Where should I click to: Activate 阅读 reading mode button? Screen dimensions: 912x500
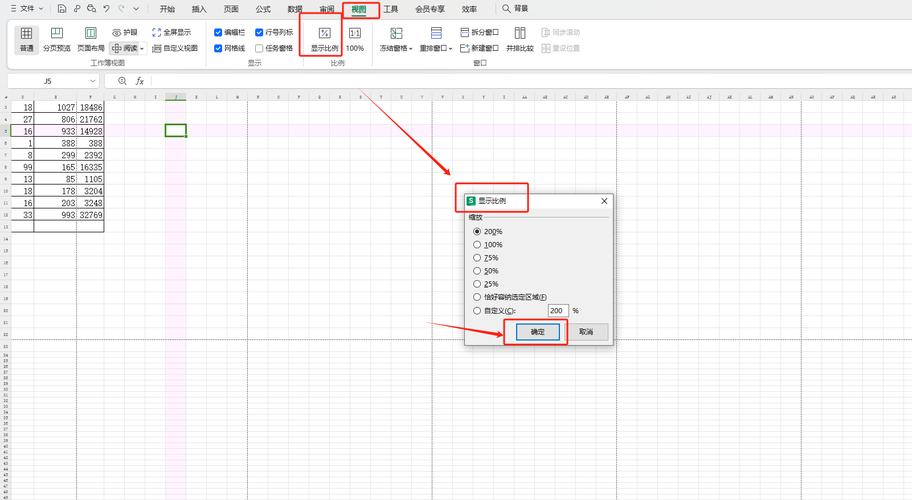click(125, 48)
